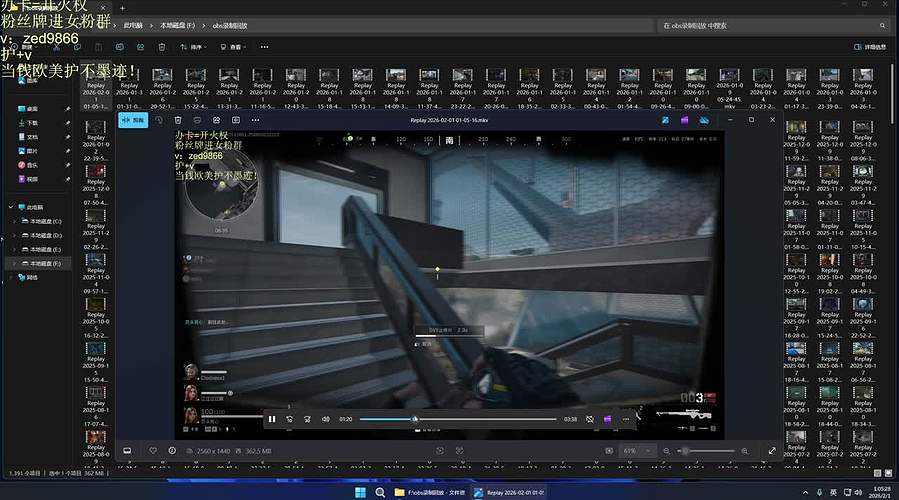Switch to the File Explorer taskbar button
This screenshot has width=899, height=500.
pyautogui.click(x=430, y=492)
